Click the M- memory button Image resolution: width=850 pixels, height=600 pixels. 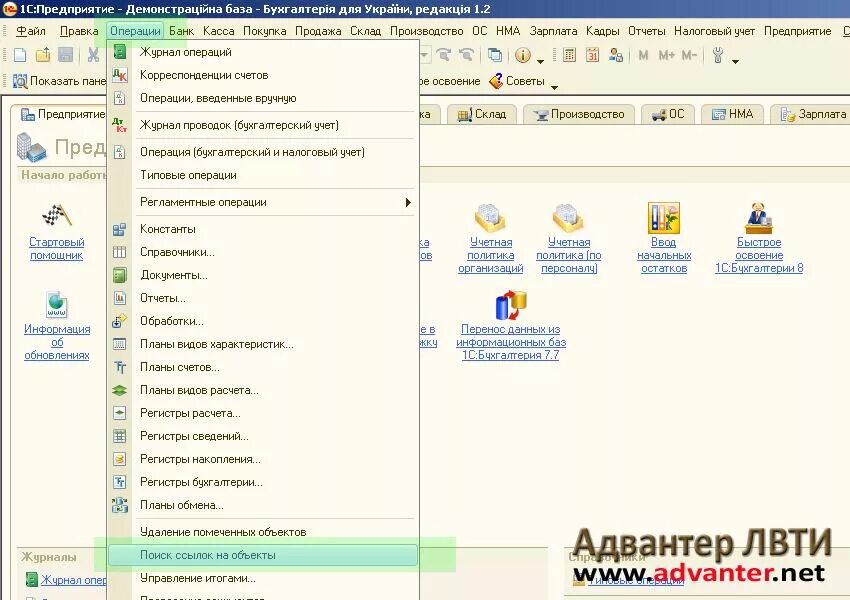click(x=690, y=55)
